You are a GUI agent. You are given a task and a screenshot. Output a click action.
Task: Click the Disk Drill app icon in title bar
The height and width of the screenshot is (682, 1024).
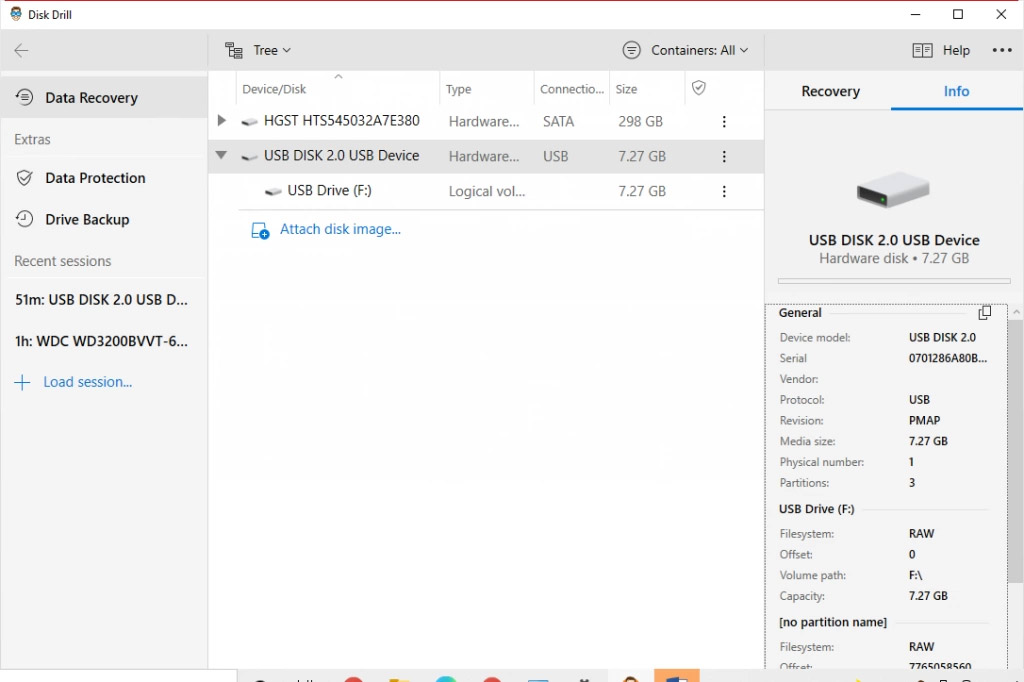(x=16, y=14)
